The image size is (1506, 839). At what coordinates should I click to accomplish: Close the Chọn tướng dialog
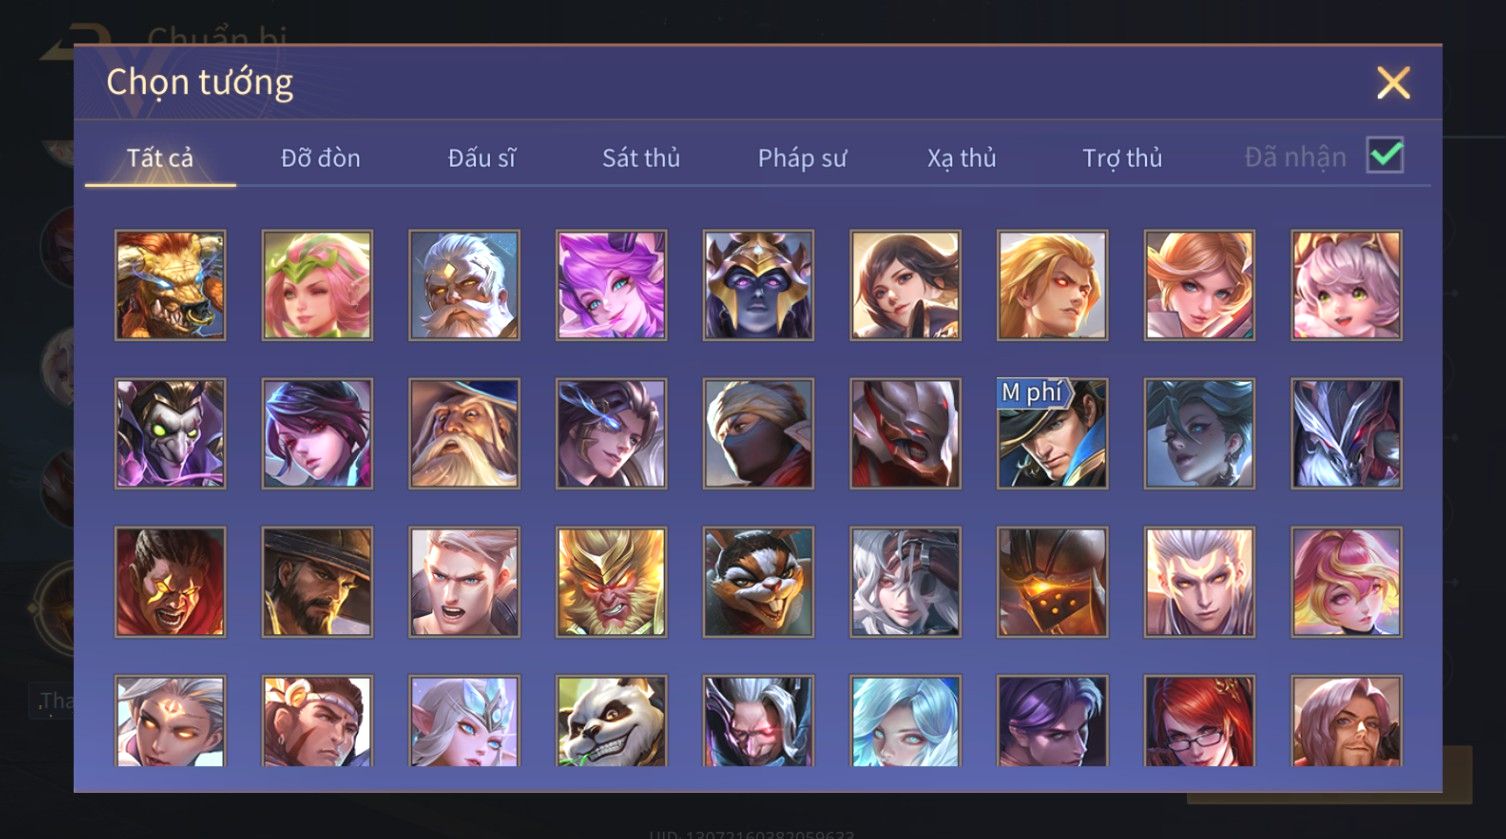1393,83
